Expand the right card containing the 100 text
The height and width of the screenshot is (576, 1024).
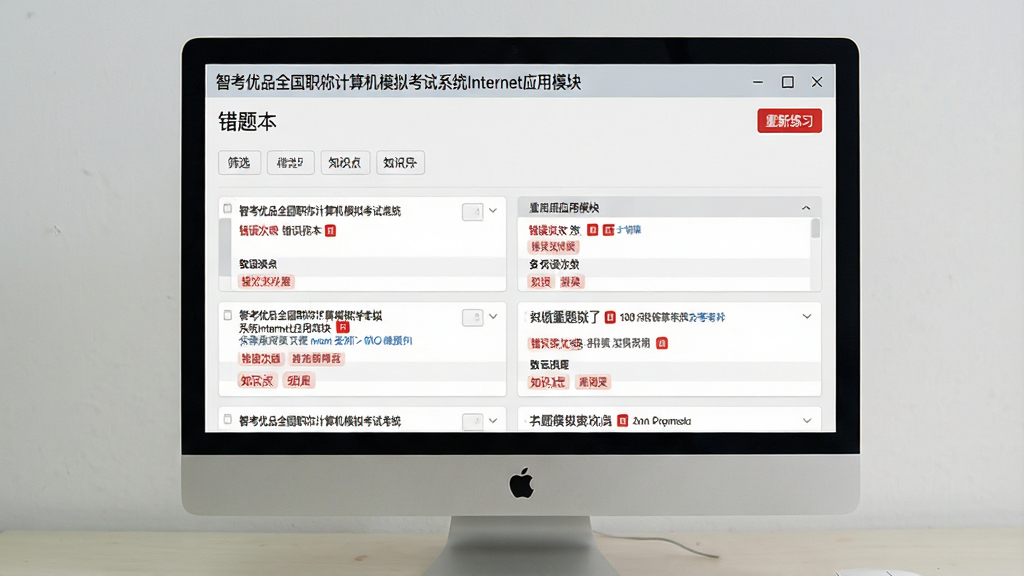pyautogui.click(x=807, y=316)
